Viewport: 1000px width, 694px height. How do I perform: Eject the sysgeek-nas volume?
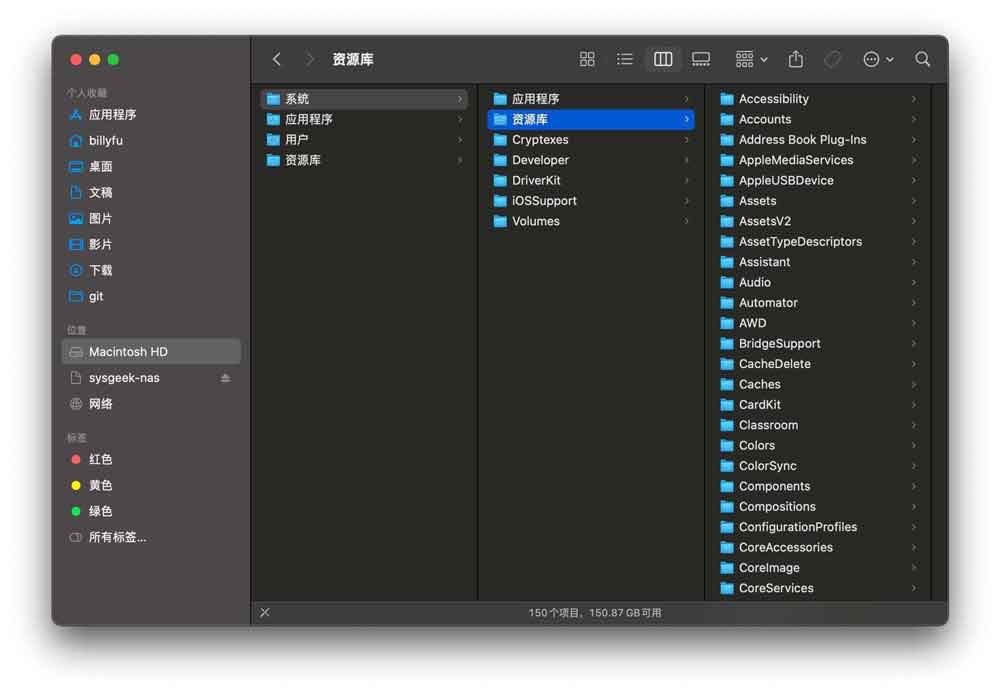[225, 378]
